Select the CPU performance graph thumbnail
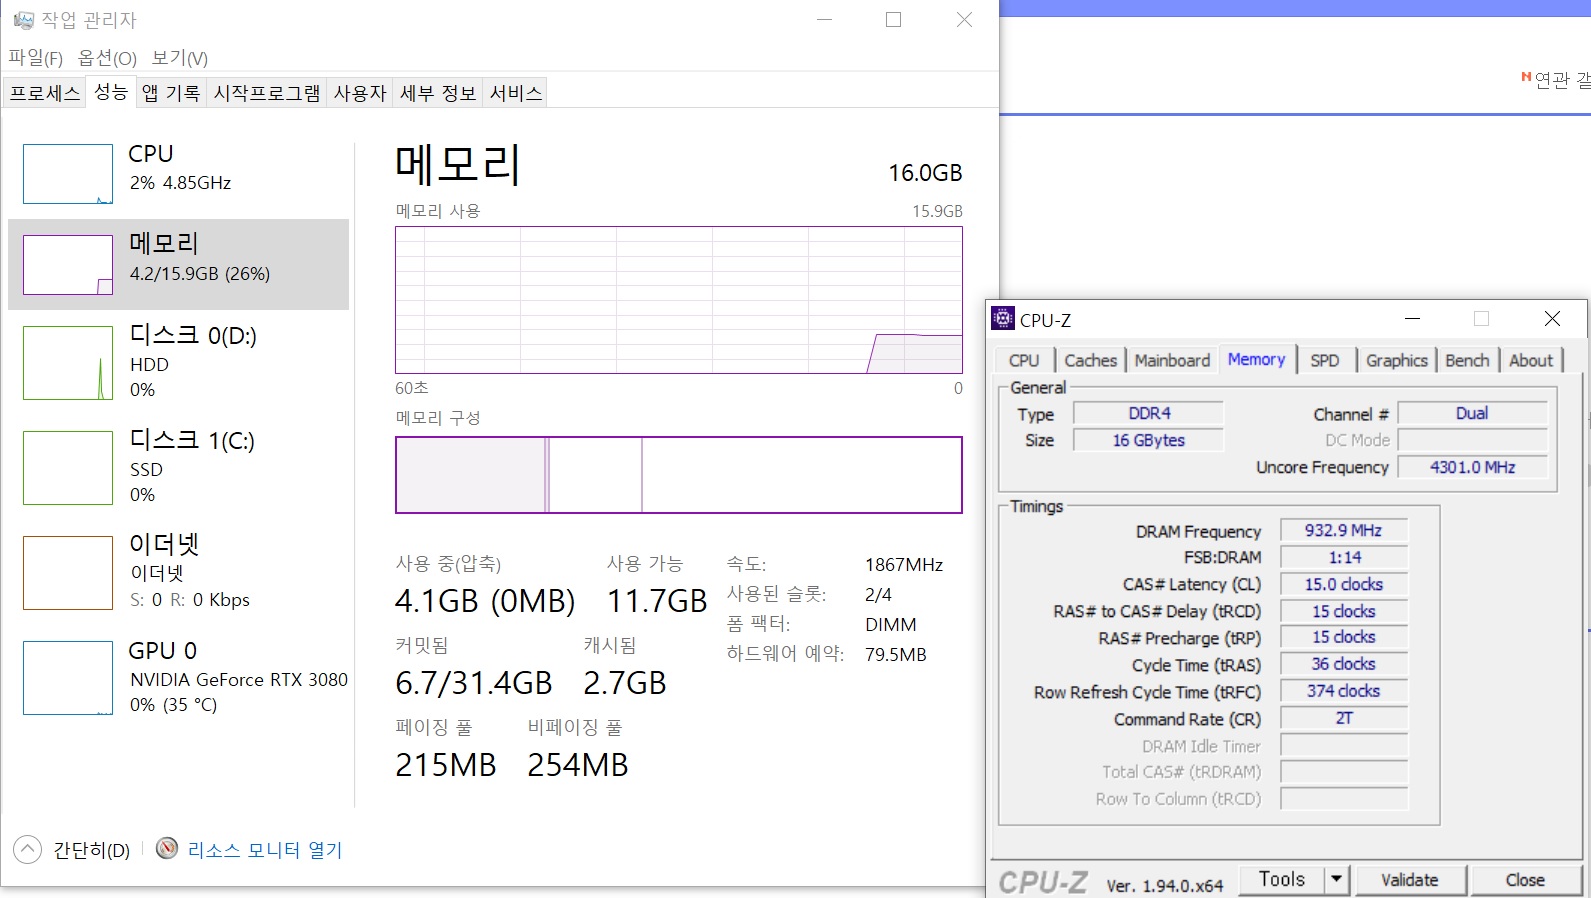1591x898 pixels. pyautogui.click(x=68, y=174)
